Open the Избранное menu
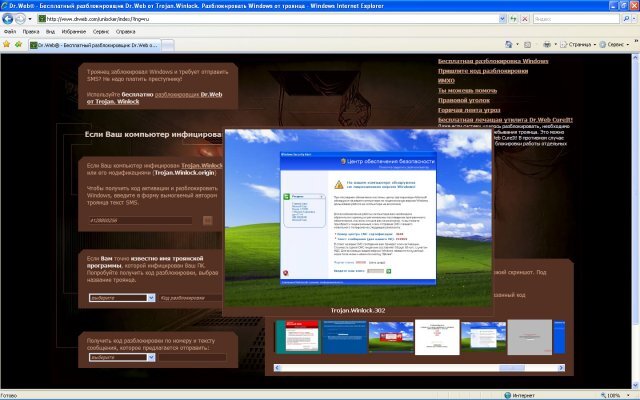The height and width of the screenshot is (400, 640). pyautogui.click(x=74, y=31)
